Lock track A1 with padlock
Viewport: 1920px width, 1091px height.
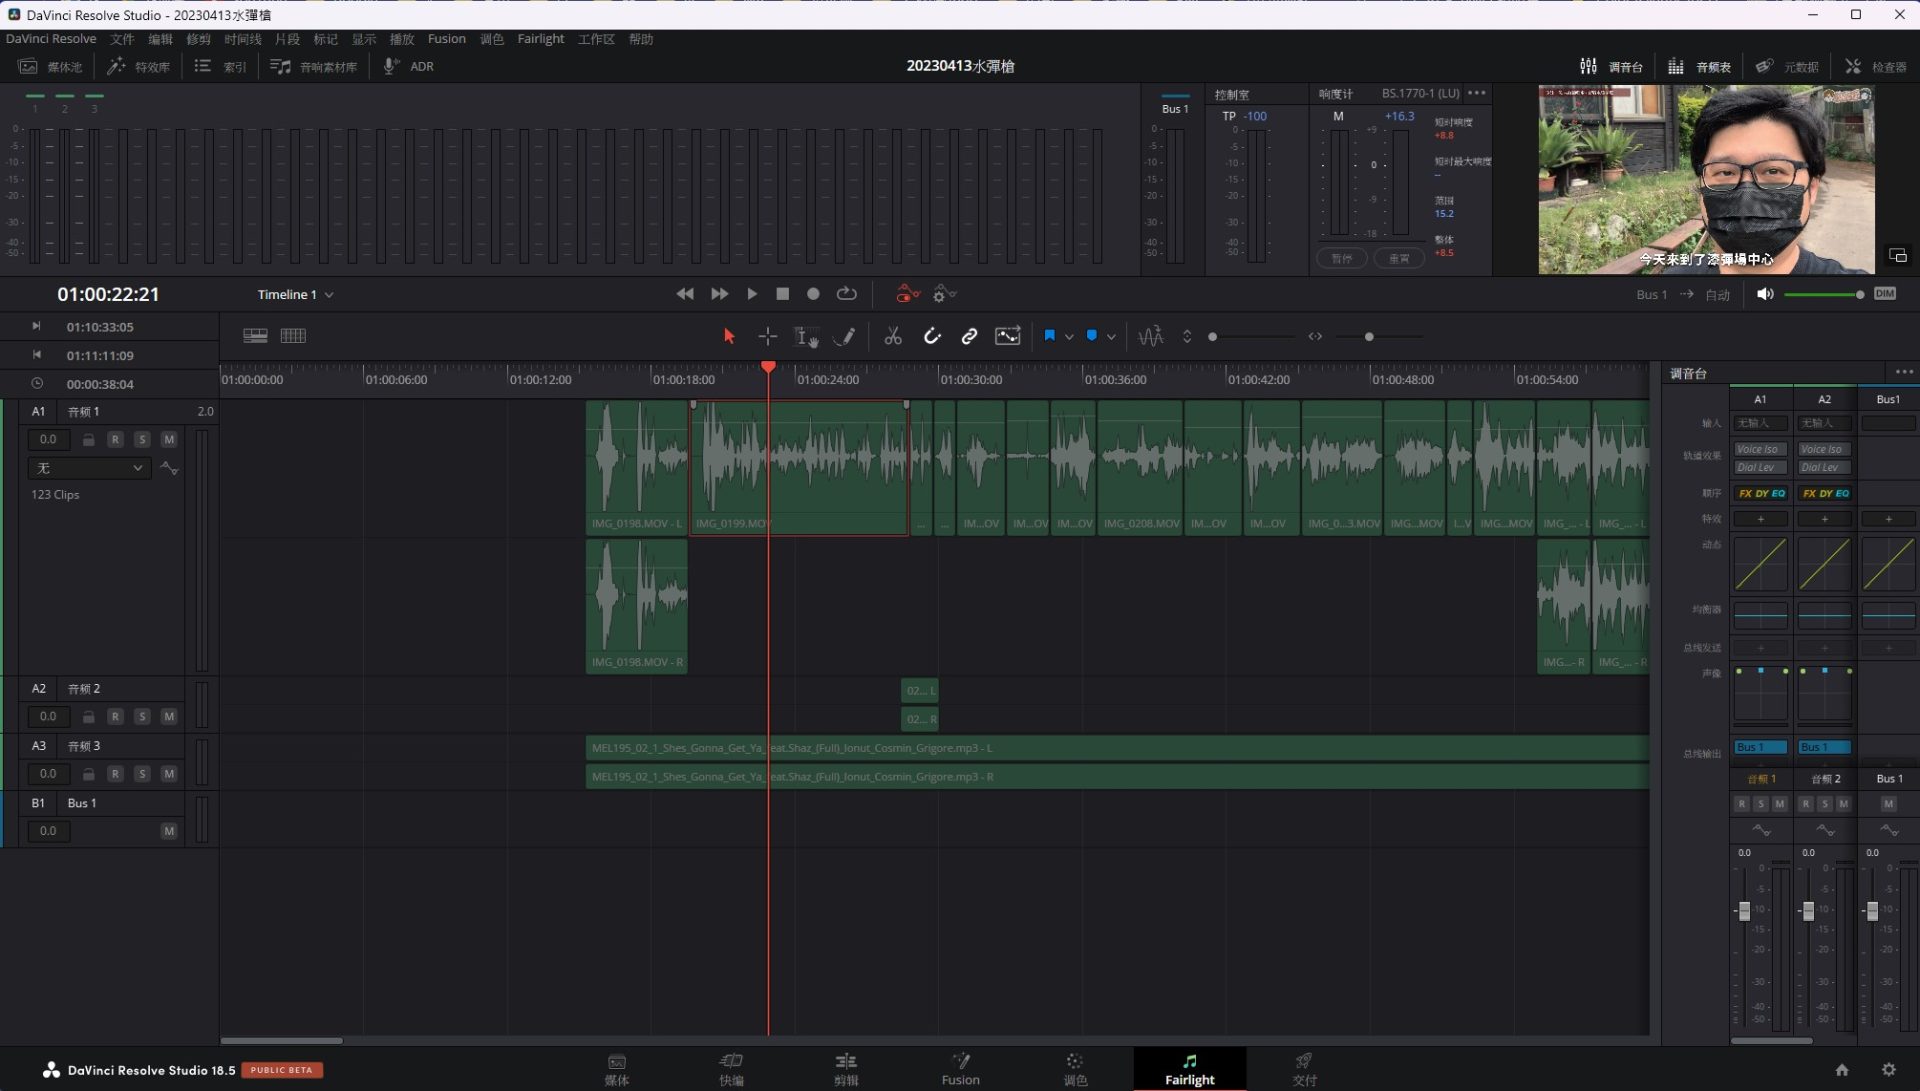(x=88, y=439)
